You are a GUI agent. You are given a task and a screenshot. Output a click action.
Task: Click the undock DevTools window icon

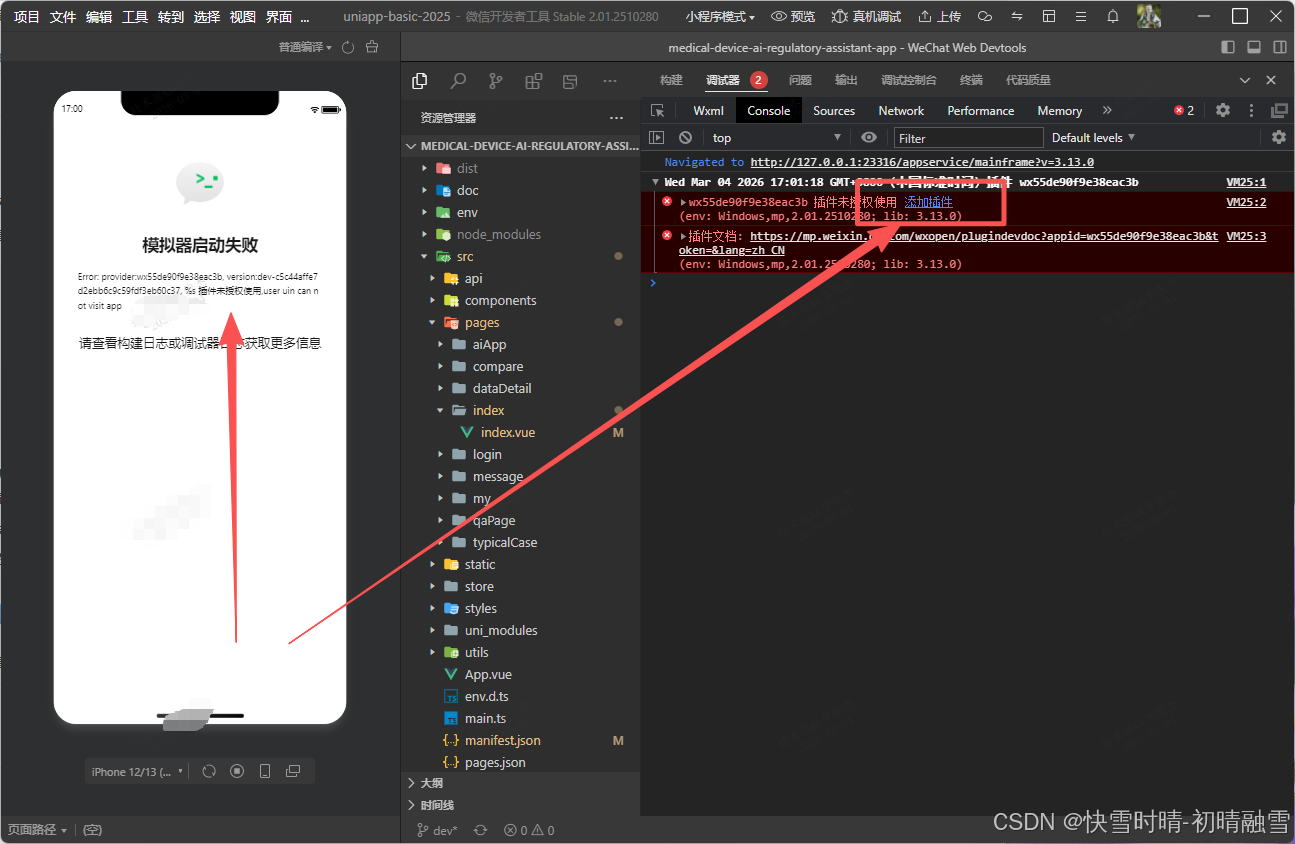pos(1279,110)
